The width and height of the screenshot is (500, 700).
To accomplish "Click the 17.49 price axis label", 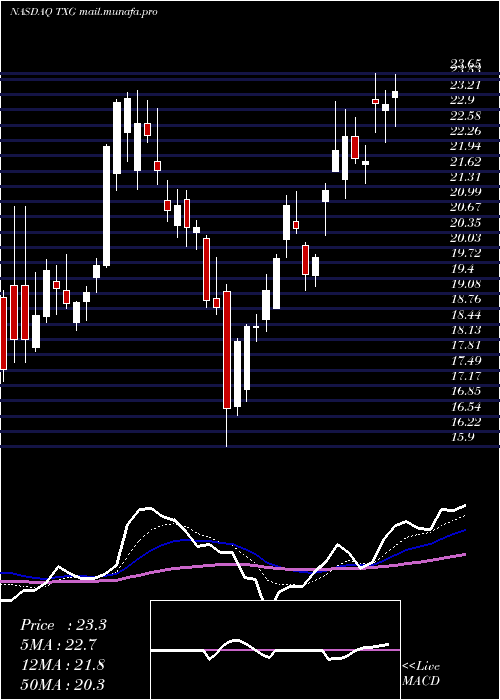I will click(466, 360).
